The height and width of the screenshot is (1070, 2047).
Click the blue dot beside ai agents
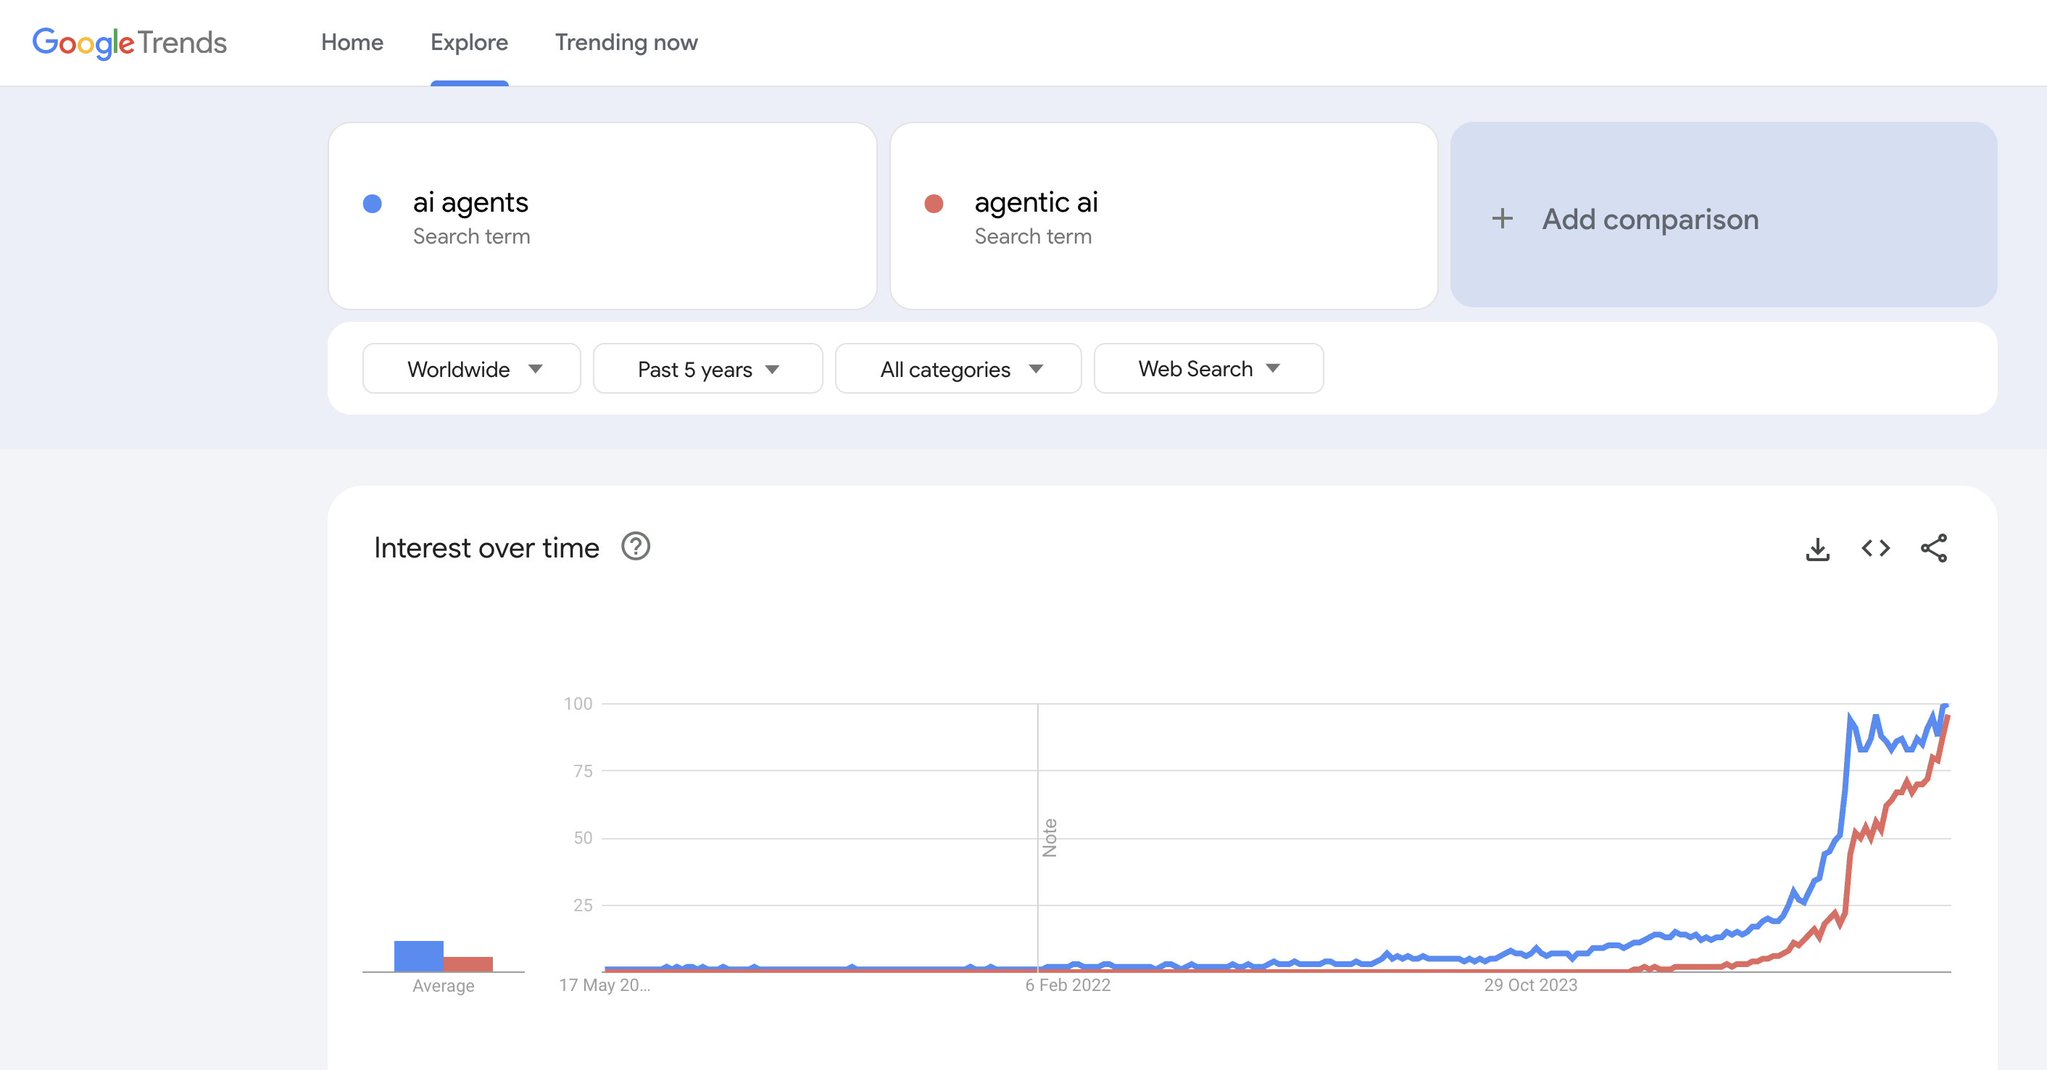(x=372, y=204)
